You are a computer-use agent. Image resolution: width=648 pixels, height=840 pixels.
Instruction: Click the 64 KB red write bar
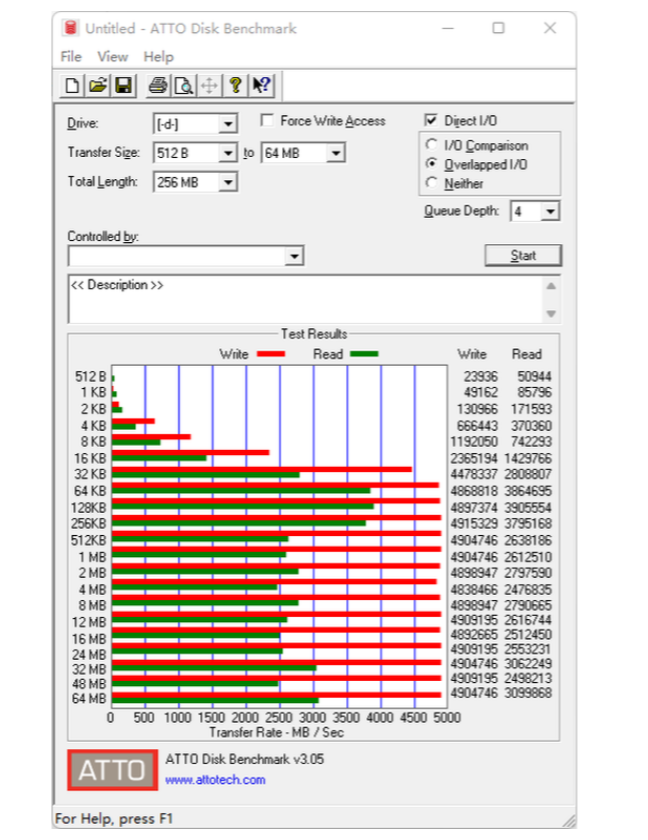click(x=275, y=485)
